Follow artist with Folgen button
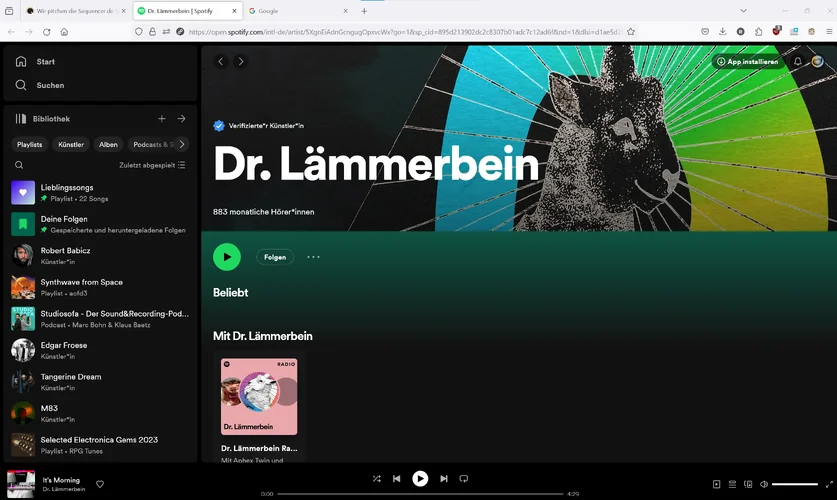The width and height of the screenshot is (837, 500). coord(275,257)
